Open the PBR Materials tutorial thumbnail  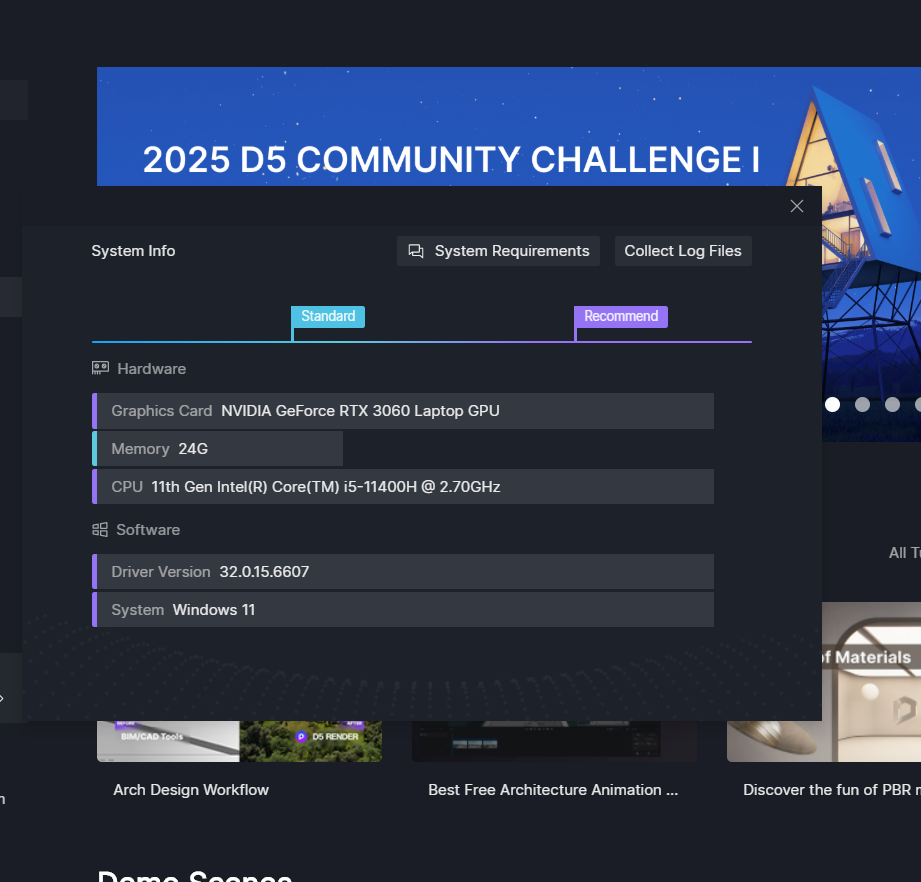[872, 681]
